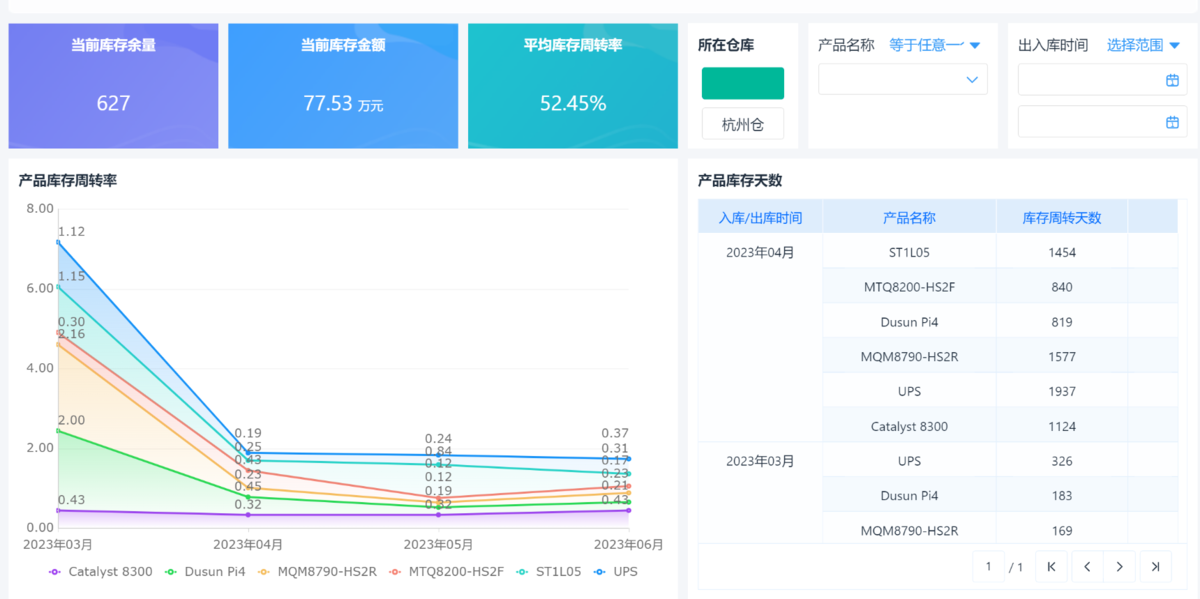Click the value 183 in table

point(1062,495)
